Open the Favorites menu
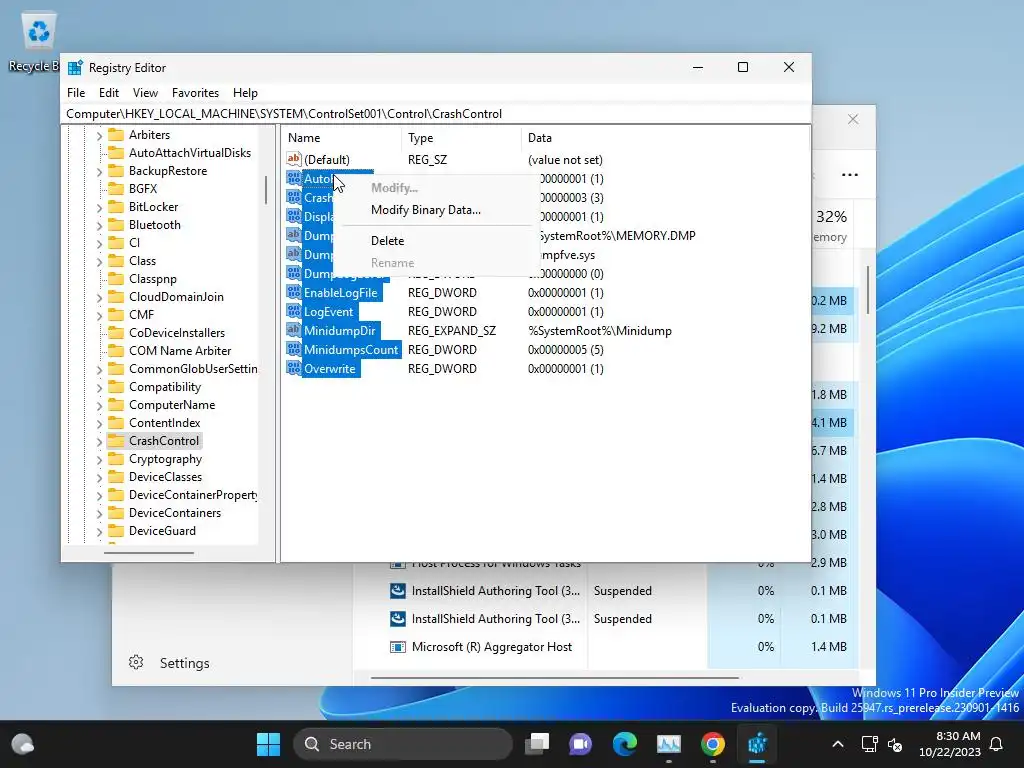The height and width of the screenshot is (768, 1024). (195, 93)
